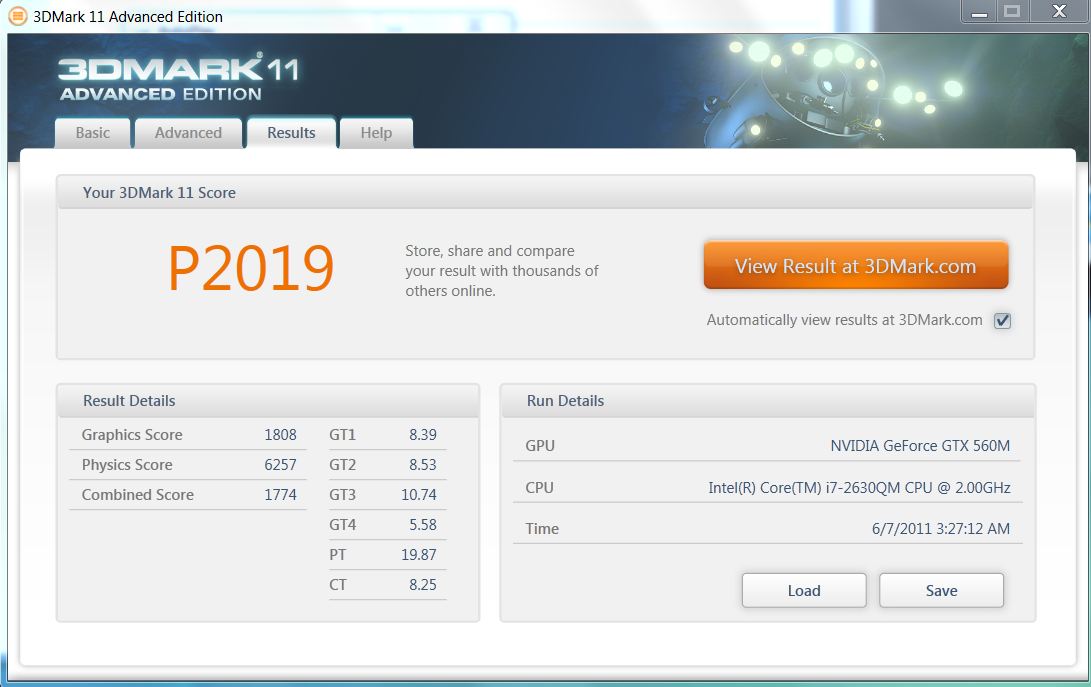This screenshot has width=1091, height=687.
Task: Click the CT value 8.25
Action: 423,585
